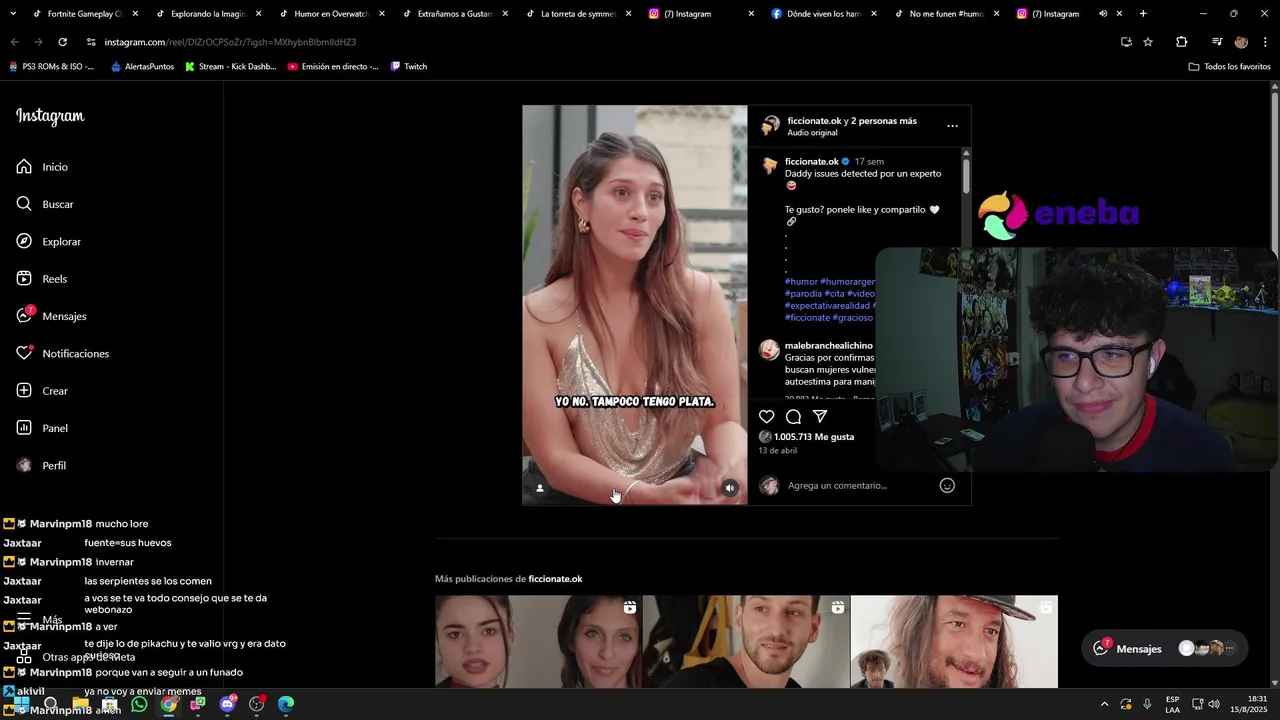The image size is (1280, 720).
Task: Close the Fortnite Gameplay tab
Action: point(135,14)
